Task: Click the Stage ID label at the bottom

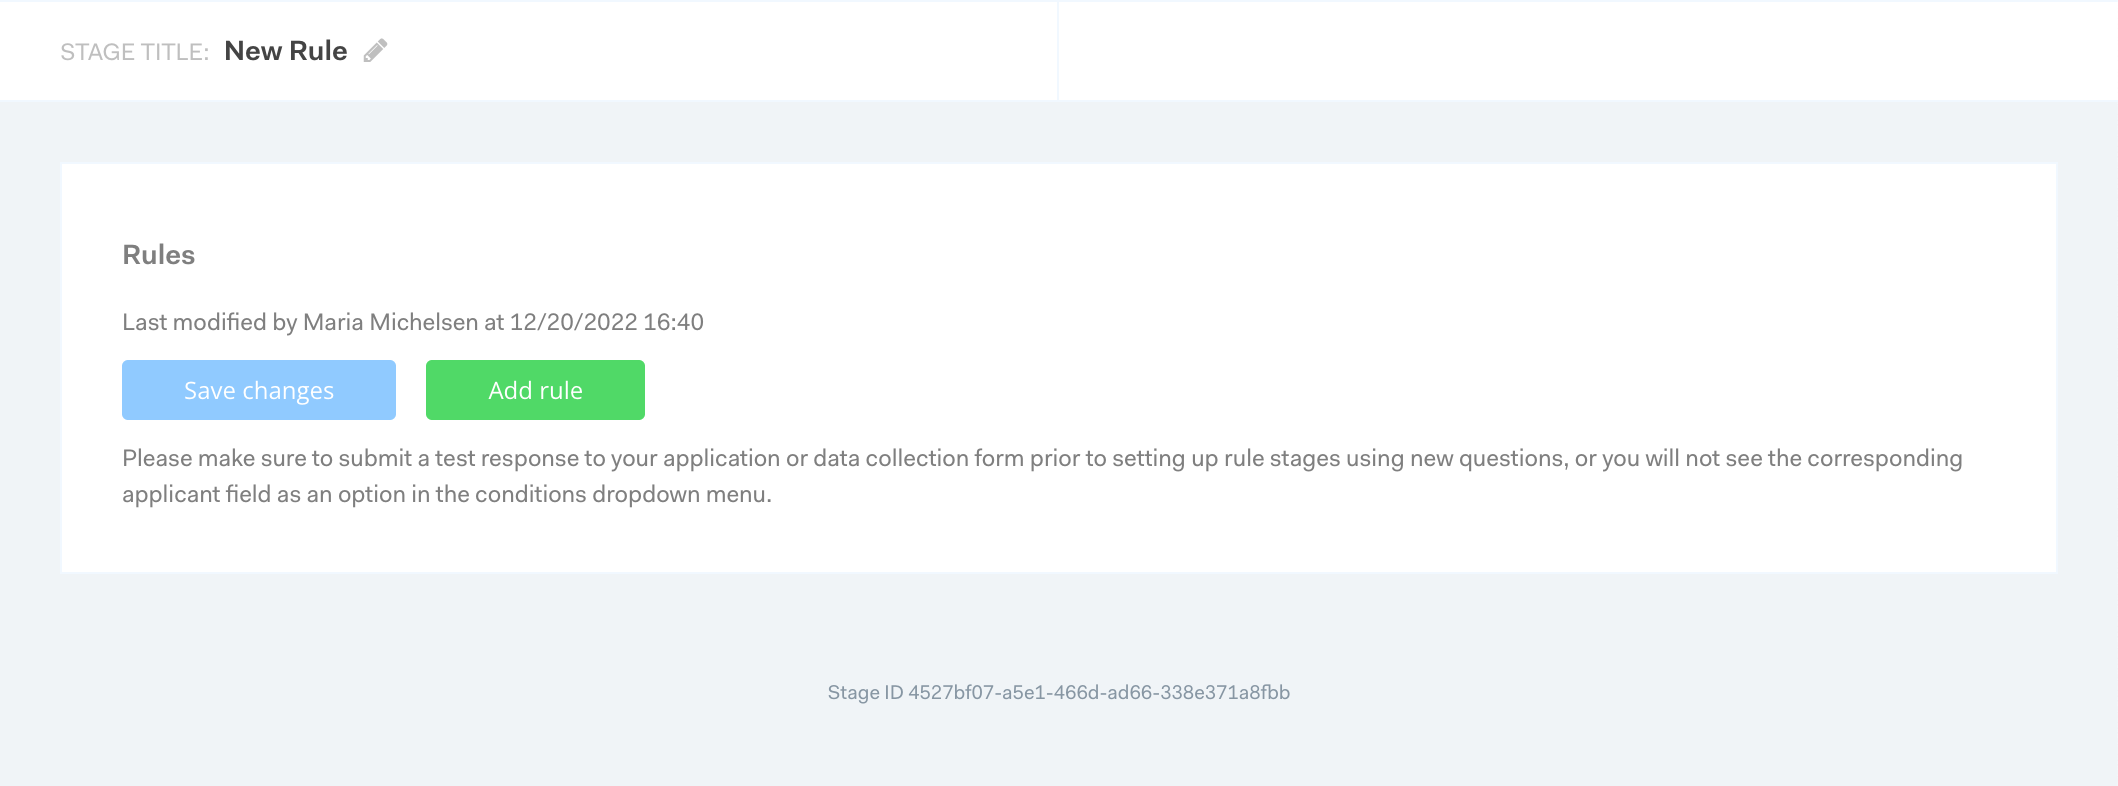Action: tap(865, 692)
